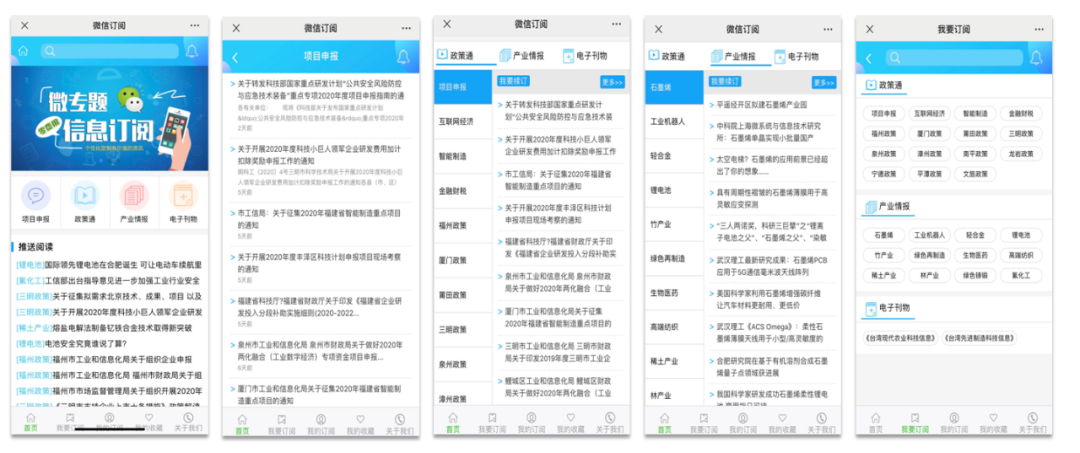Tap 我的订阅 nav icon on the 石墨烯 screen
Screen dimensions: 1080x453
click(742, 418)
